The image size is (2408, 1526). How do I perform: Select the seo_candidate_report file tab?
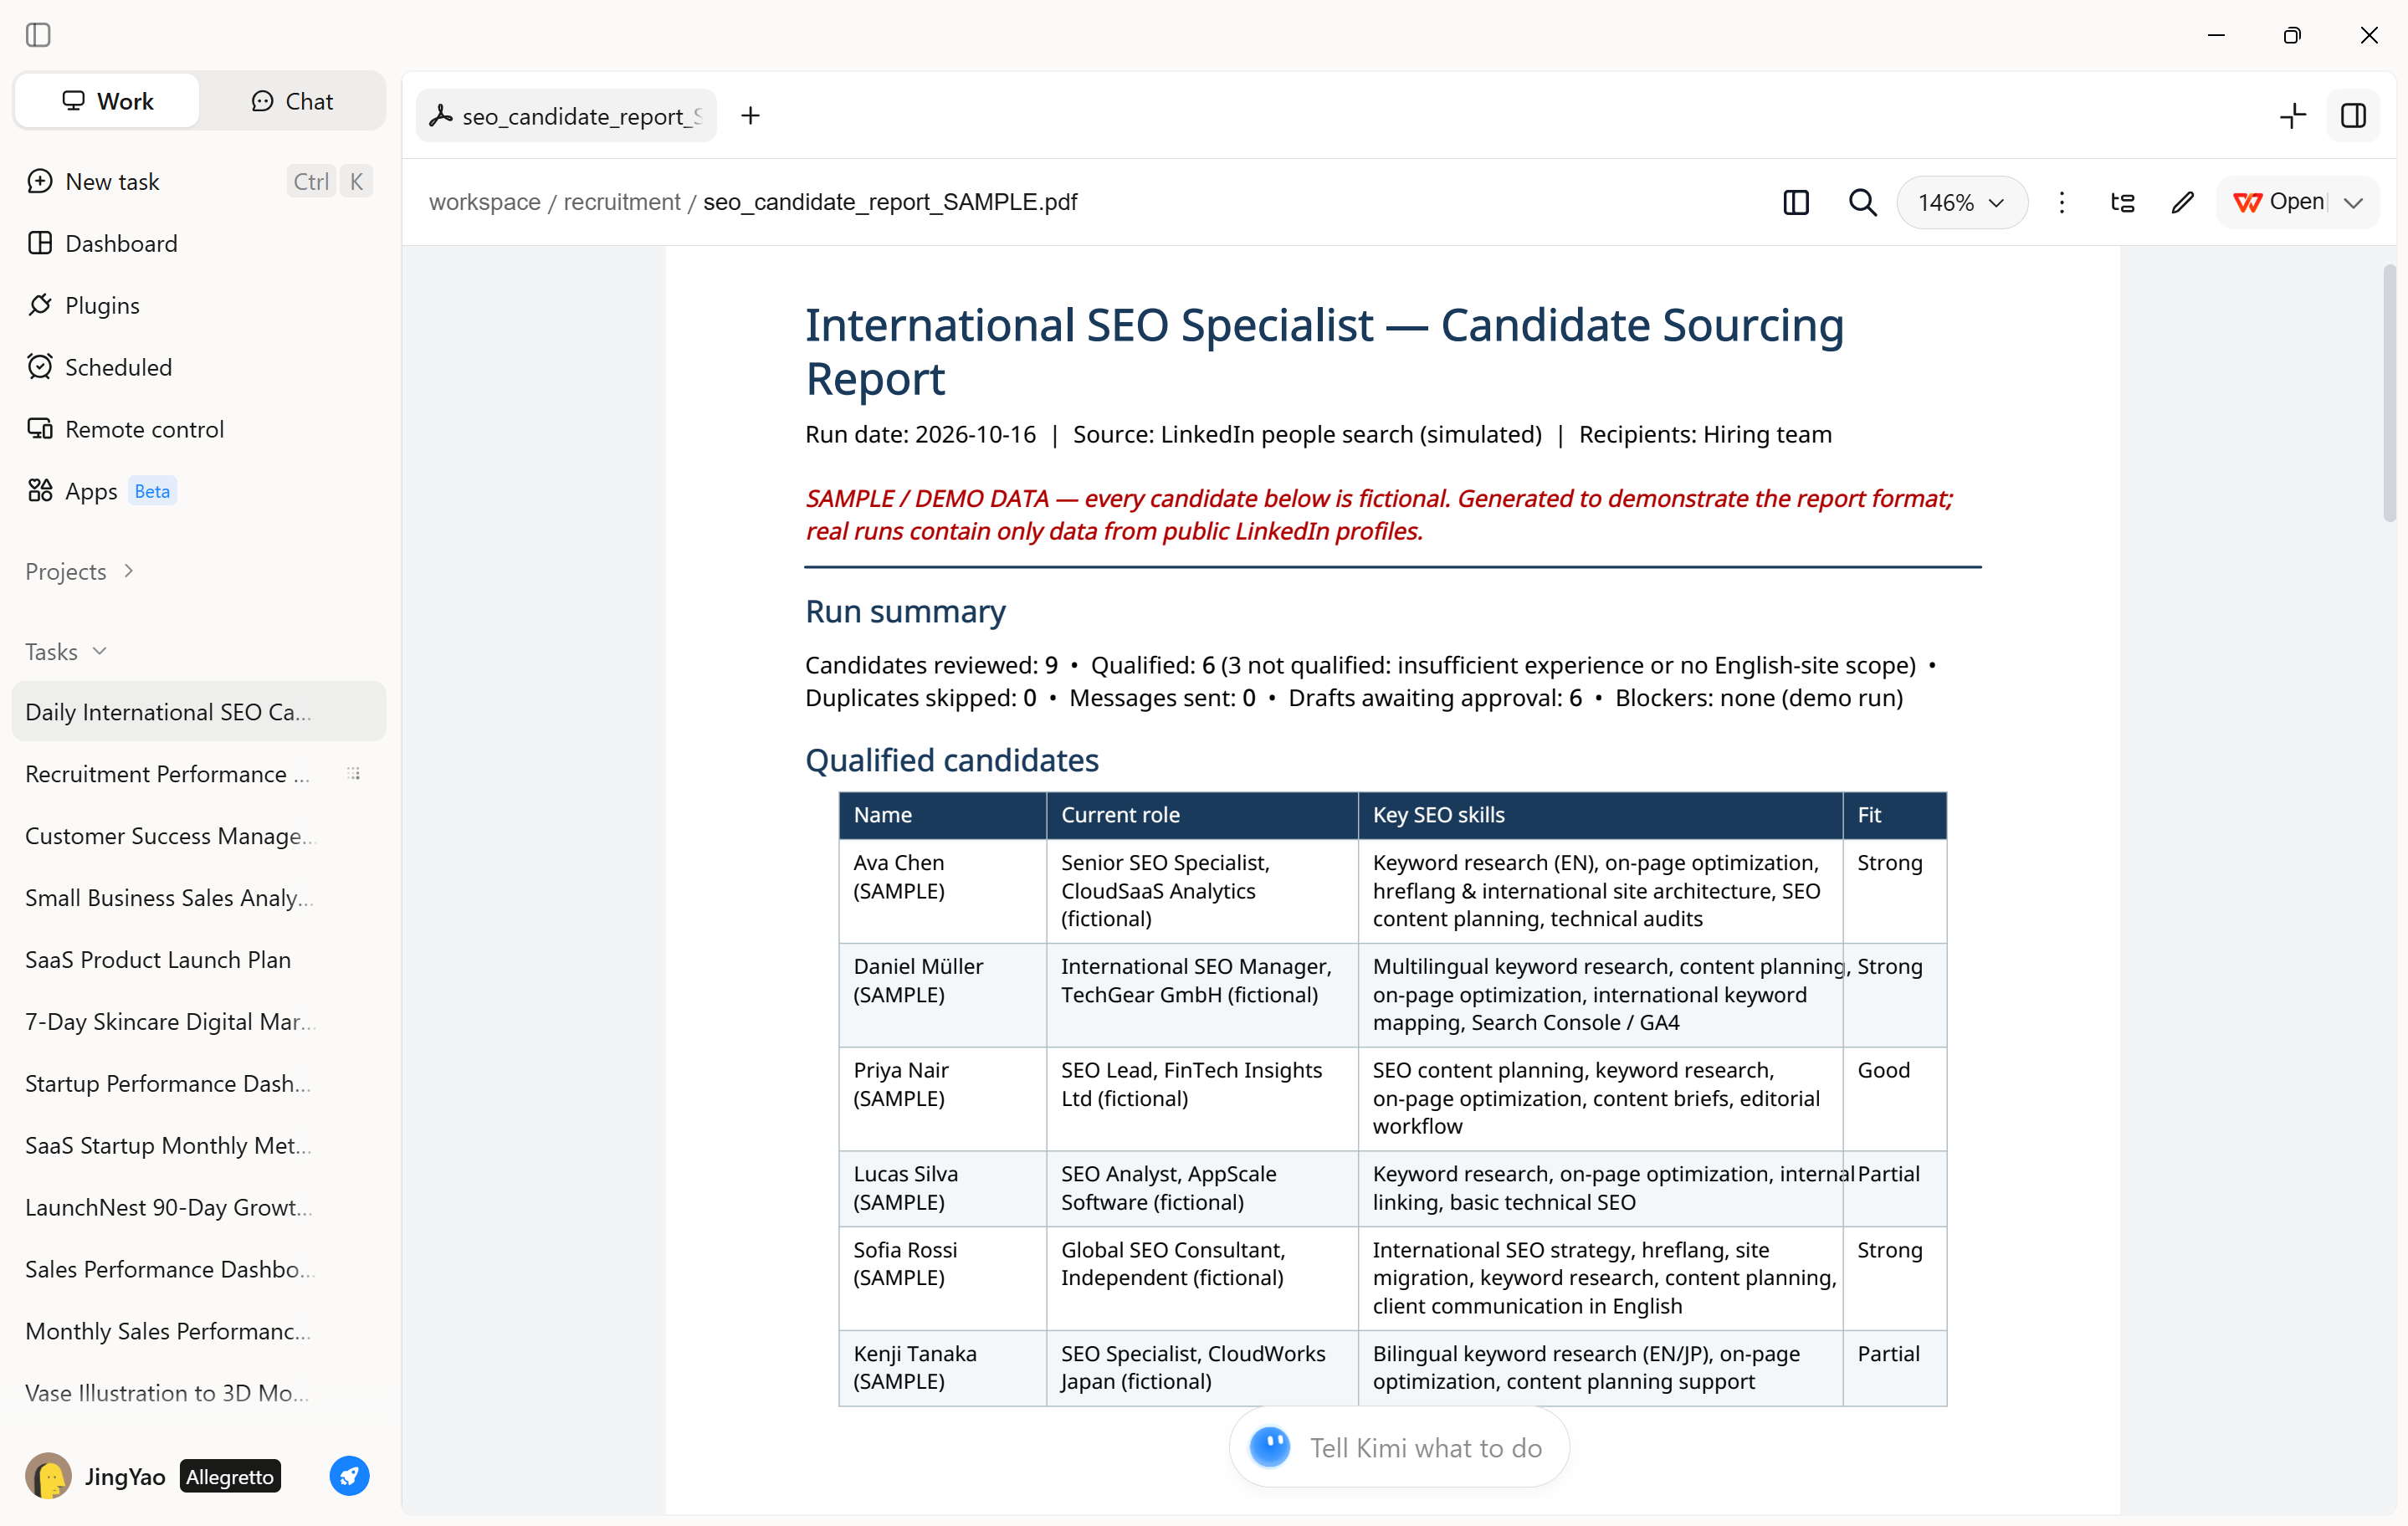coord(566,116)
